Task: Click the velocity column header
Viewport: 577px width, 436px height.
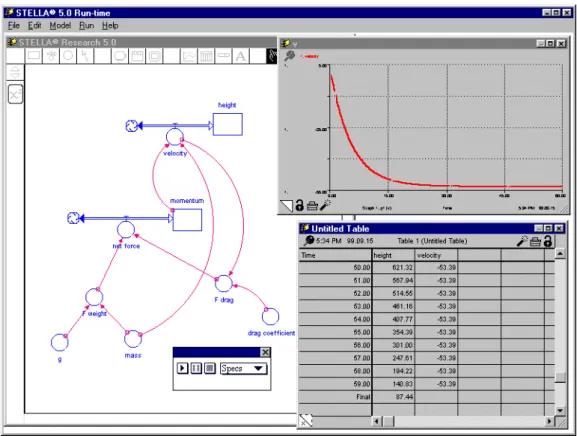Action: coord(436,255)
